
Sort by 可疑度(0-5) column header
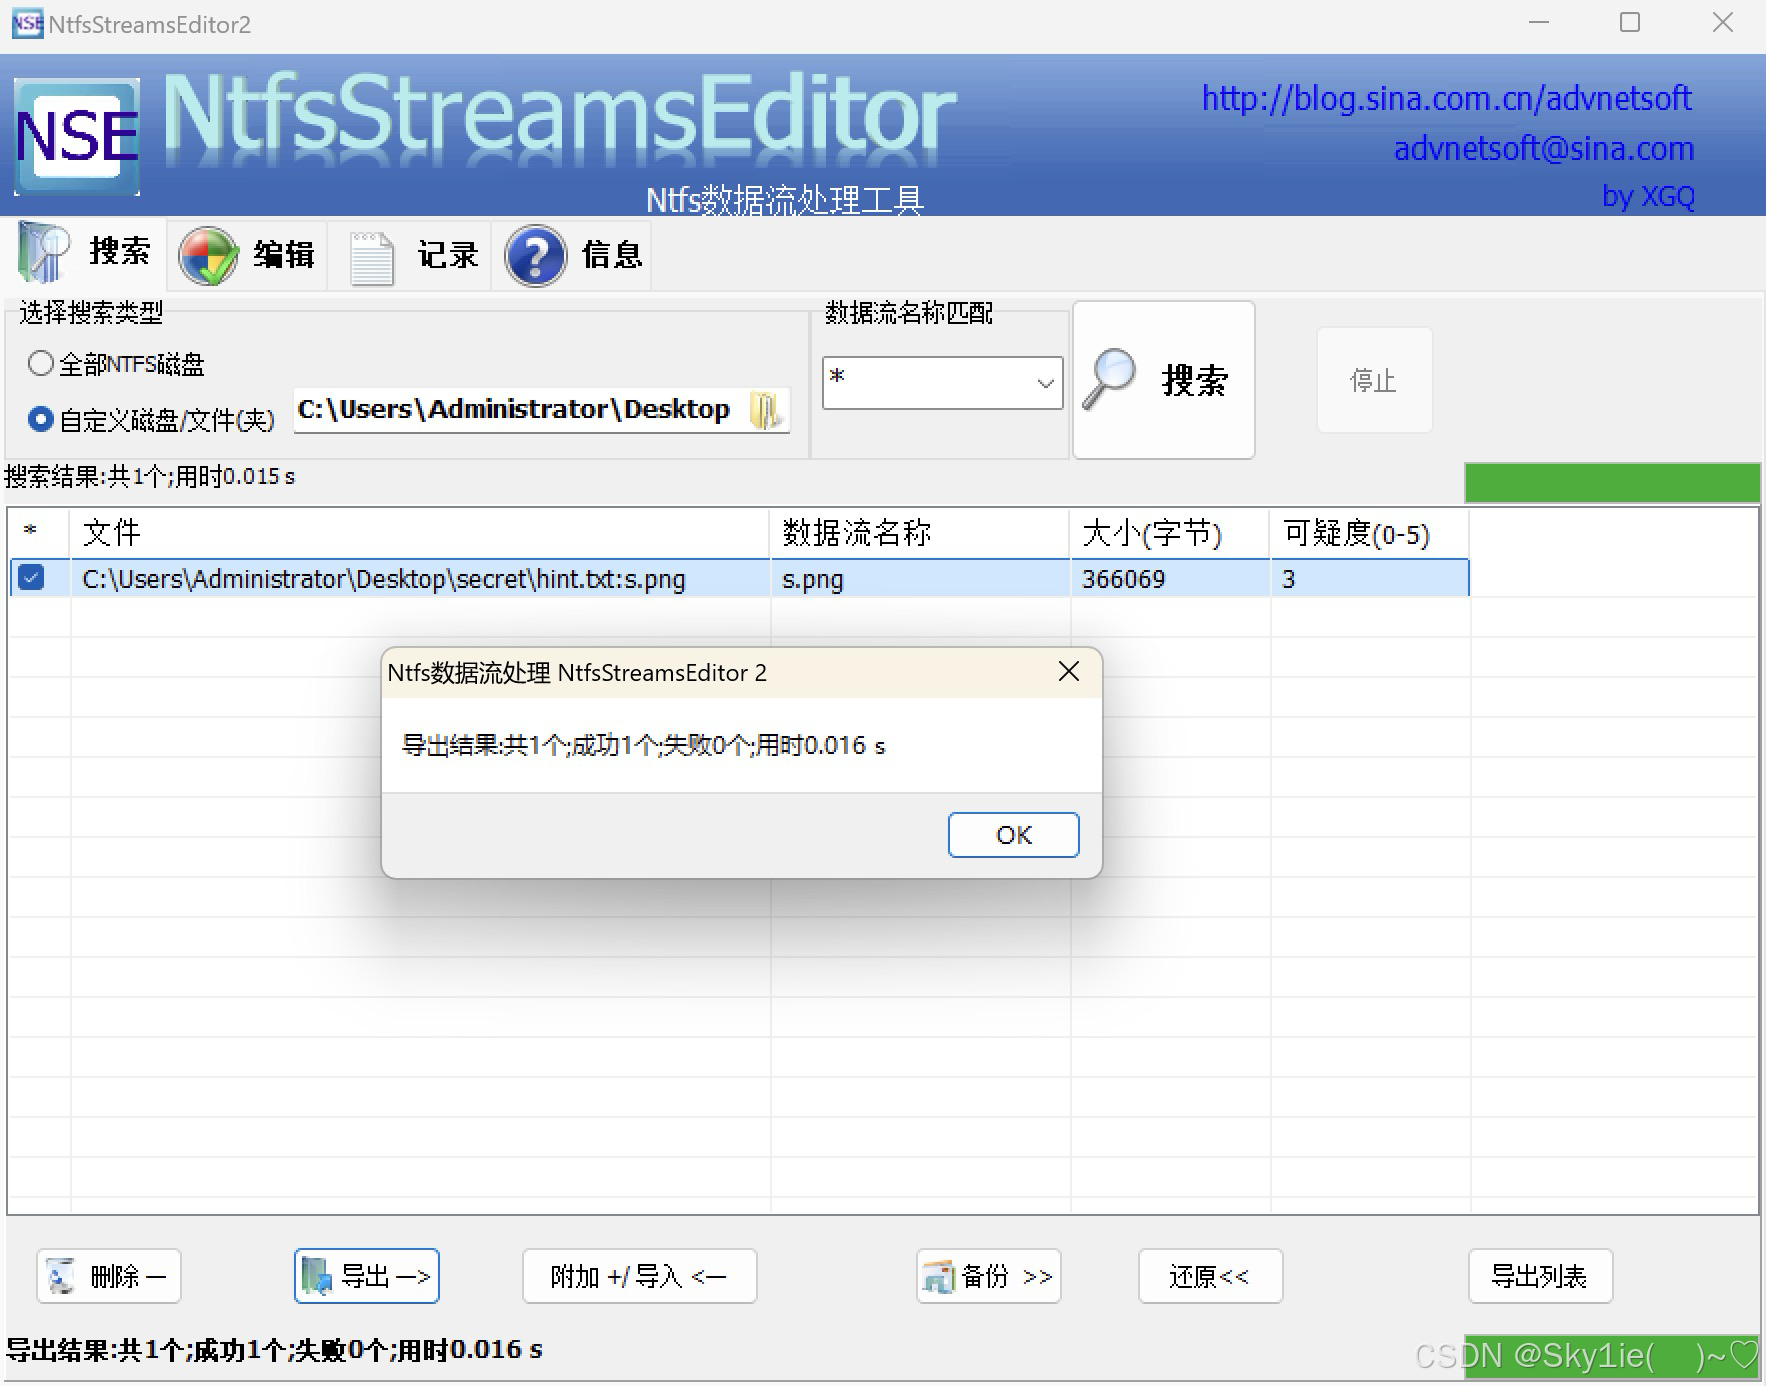tap(1370, 532)
